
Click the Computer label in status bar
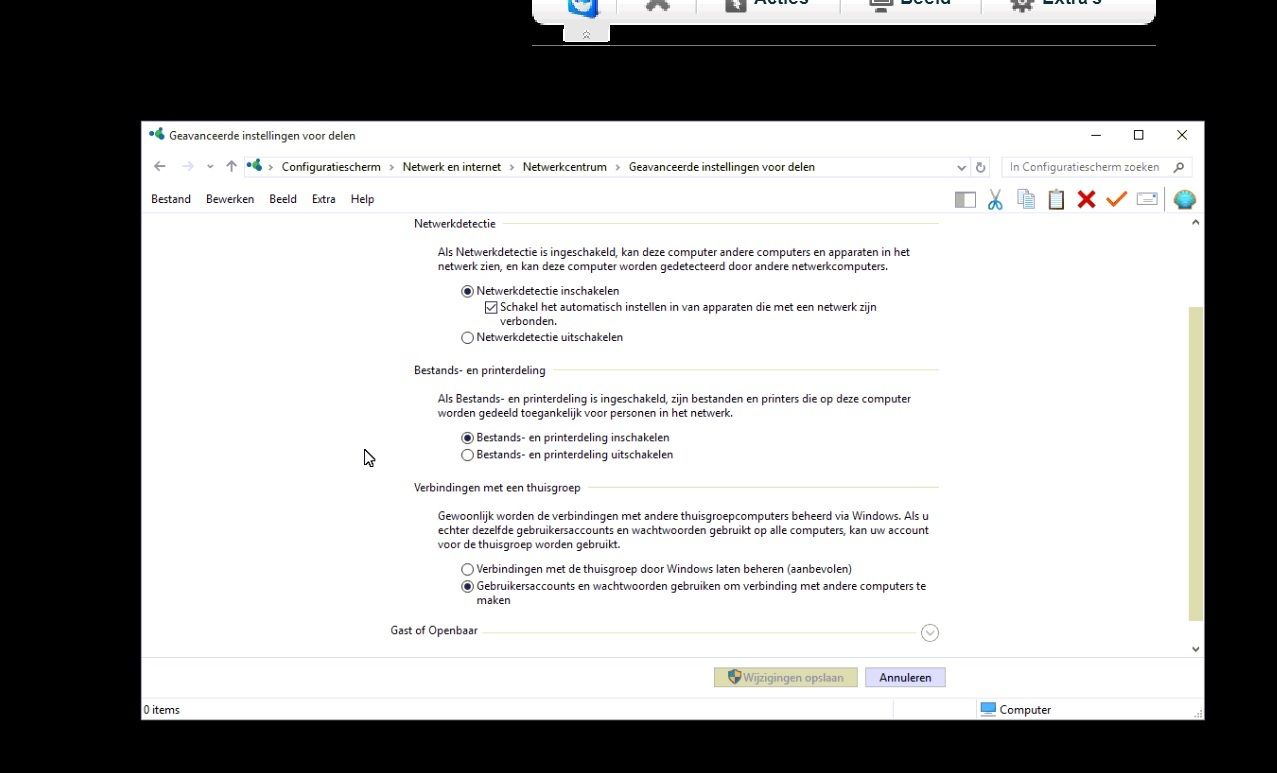[1025, 710]
